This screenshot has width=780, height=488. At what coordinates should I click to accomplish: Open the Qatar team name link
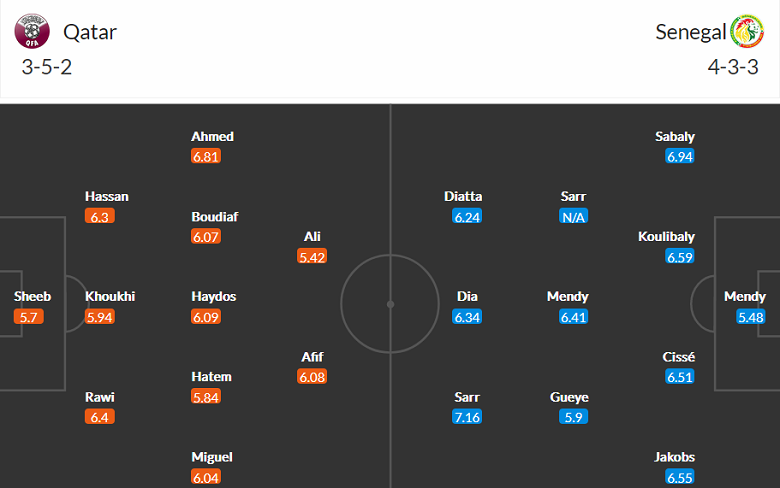pos(90,32)
